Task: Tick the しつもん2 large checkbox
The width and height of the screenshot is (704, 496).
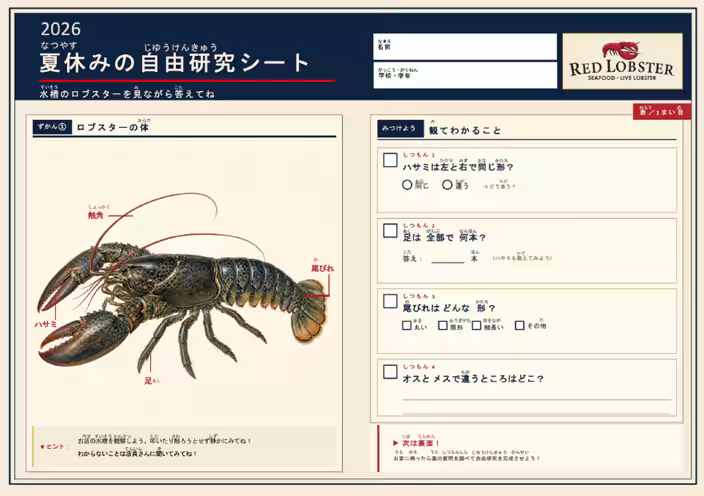Action: [390, 231]
